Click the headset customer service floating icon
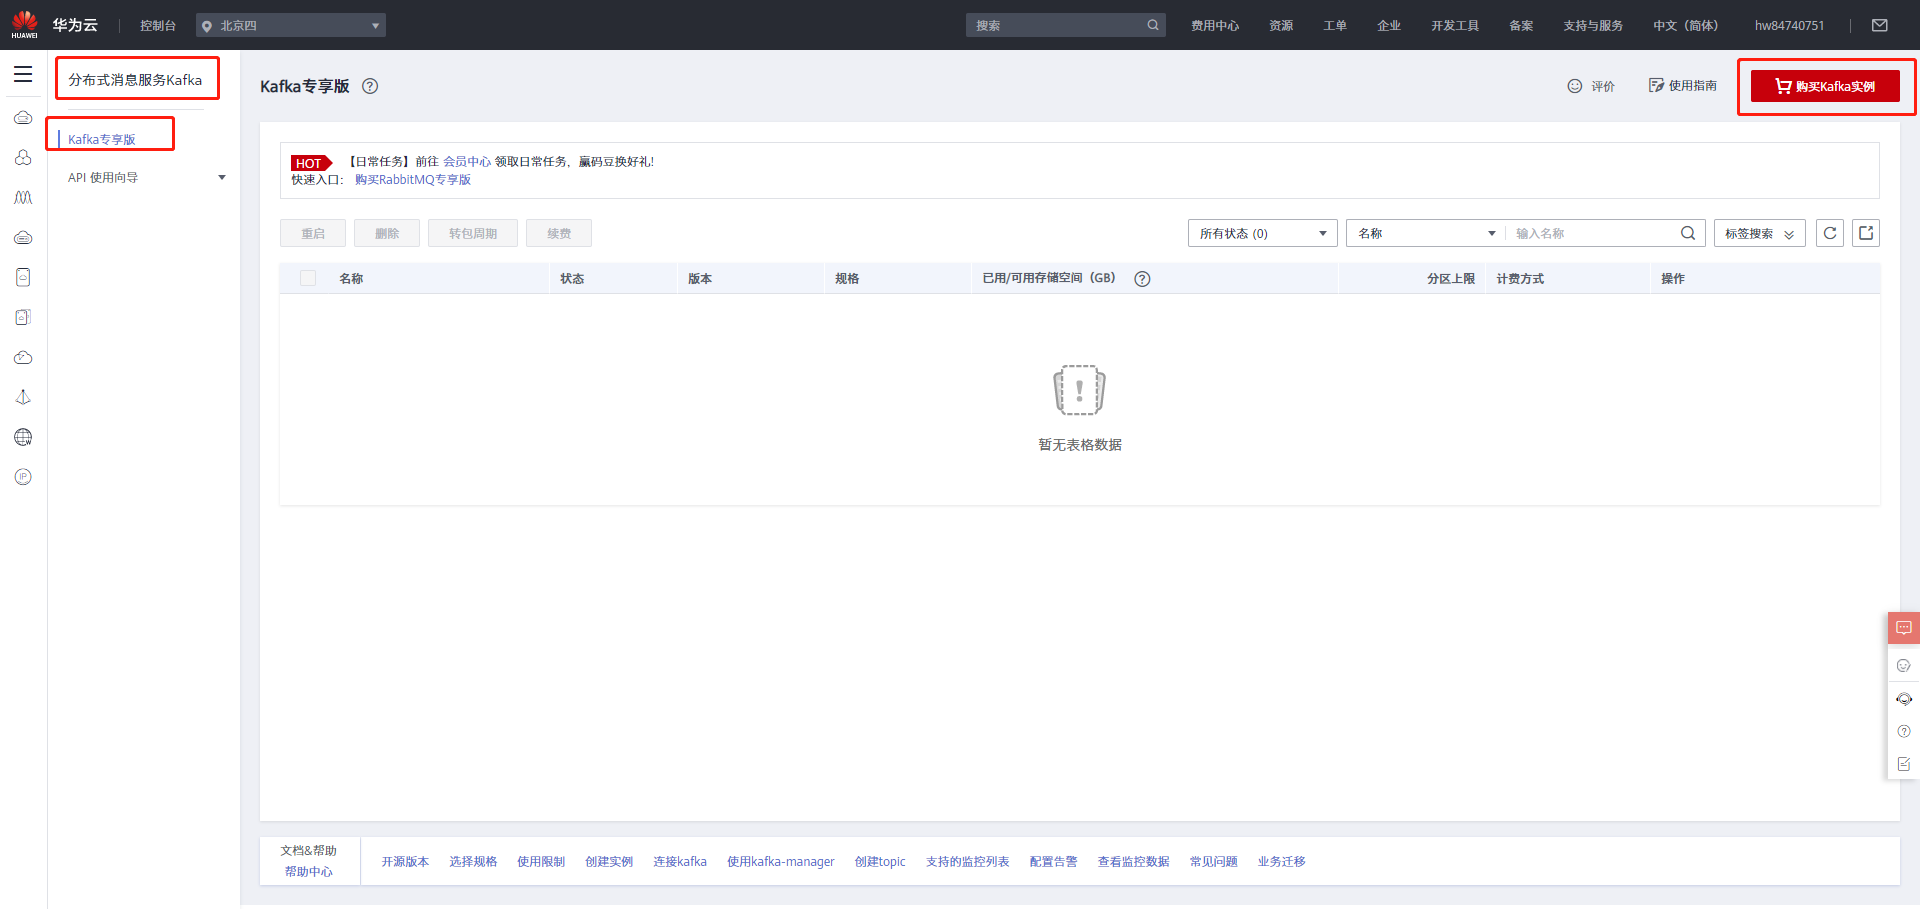Viewport: 1920px width, 909px height. pyautogui.click(x=1904, y=699)
